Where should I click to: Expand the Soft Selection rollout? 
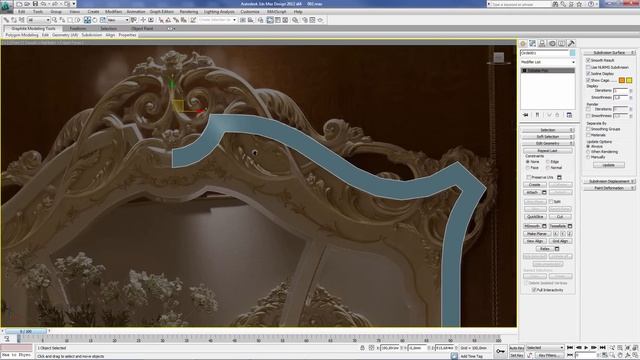[548, 136]
